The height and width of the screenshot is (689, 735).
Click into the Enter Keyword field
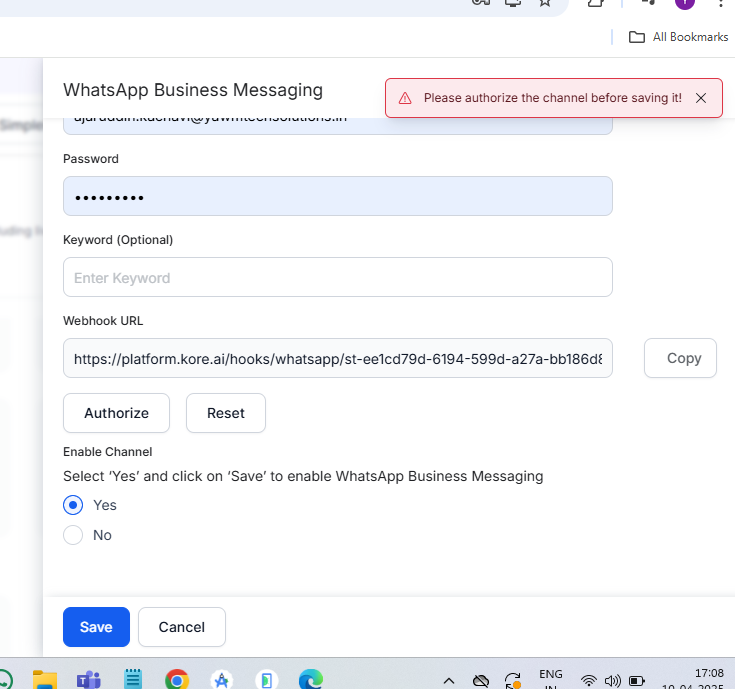338,277
